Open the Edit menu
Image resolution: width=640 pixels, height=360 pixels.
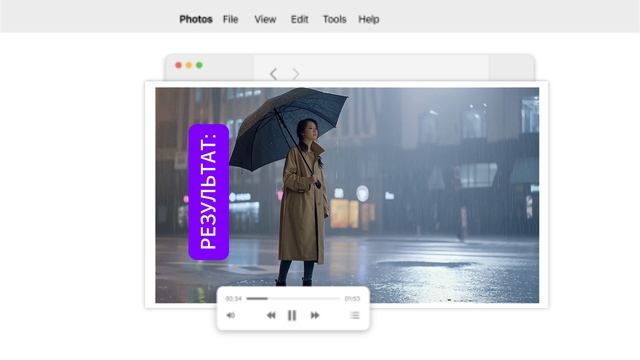[300, 19]
